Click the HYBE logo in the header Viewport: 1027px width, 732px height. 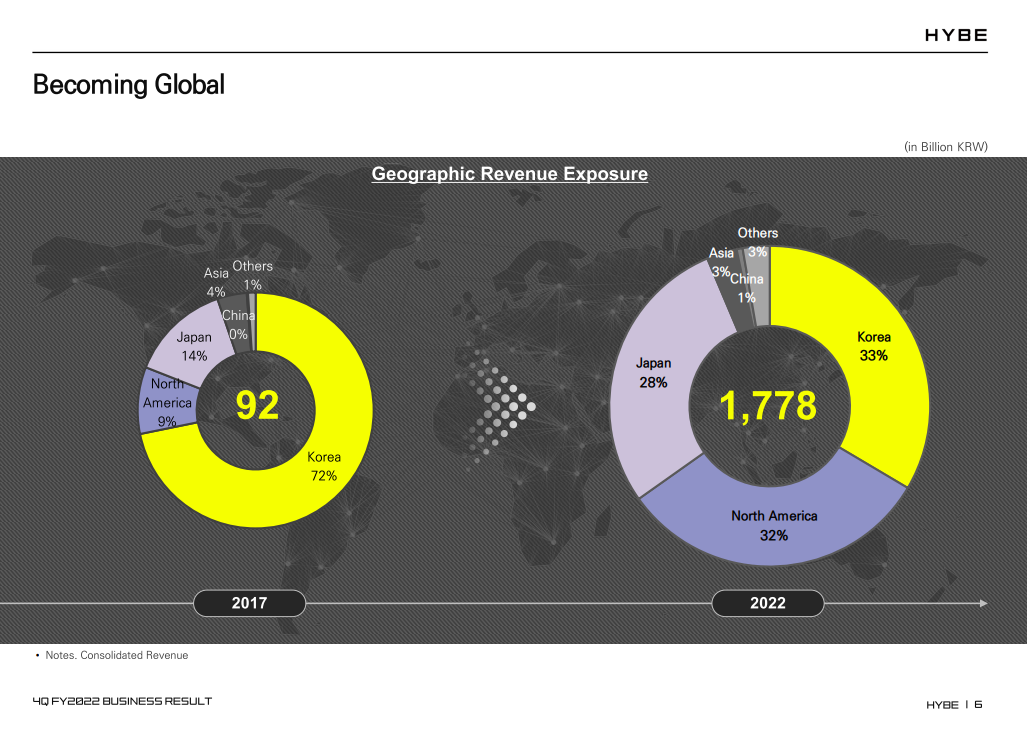pyautogui.click(x=956, y=35)
